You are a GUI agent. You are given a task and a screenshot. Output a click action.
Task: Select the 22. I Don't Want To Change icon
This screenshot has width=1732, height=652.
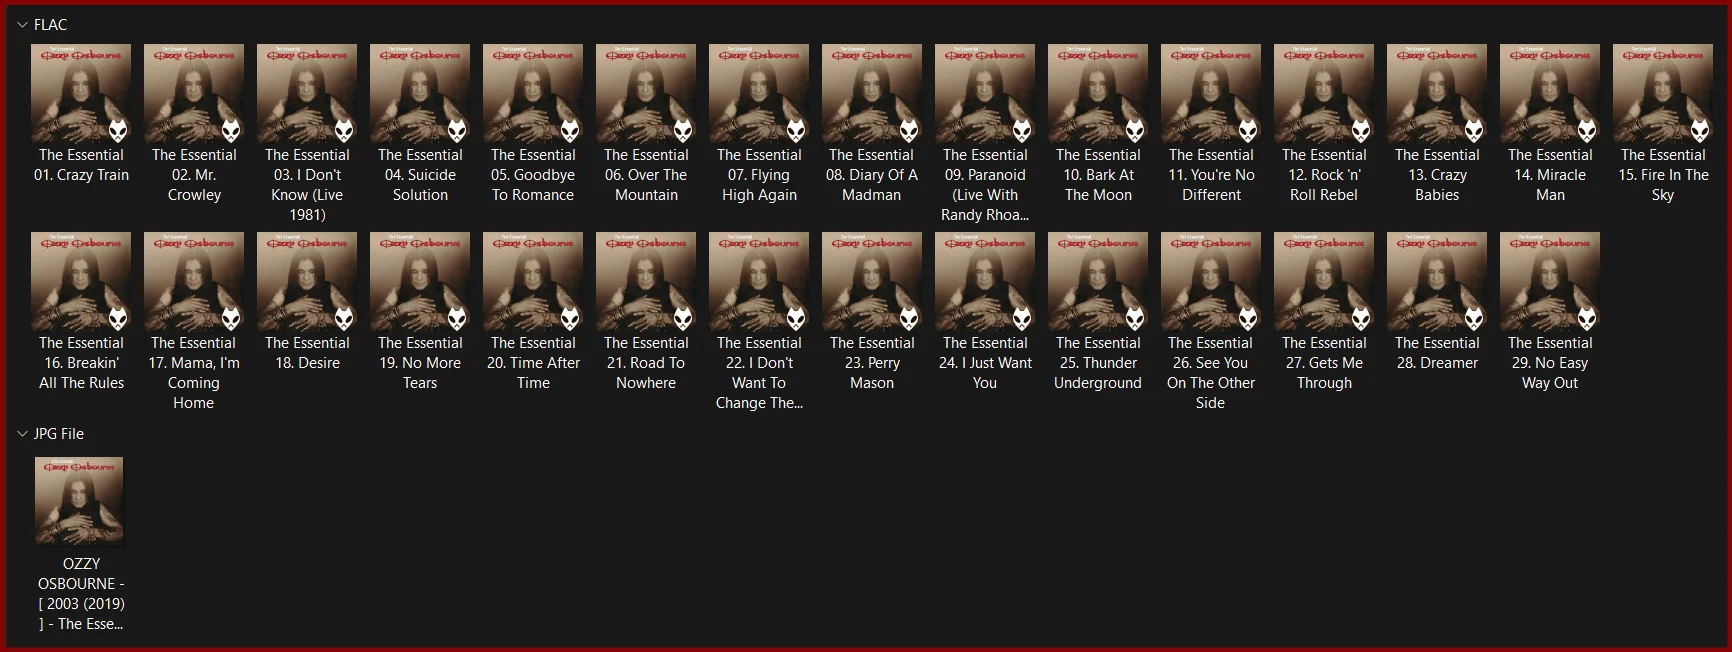(759, 282)
